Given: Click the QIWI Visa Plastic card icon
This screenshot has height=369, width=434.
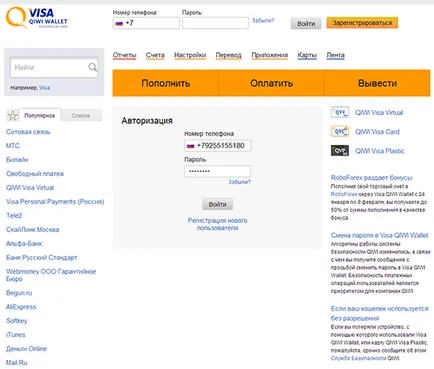Looking at the screenshot, I should pyautogui.click(x=340, y=151).
